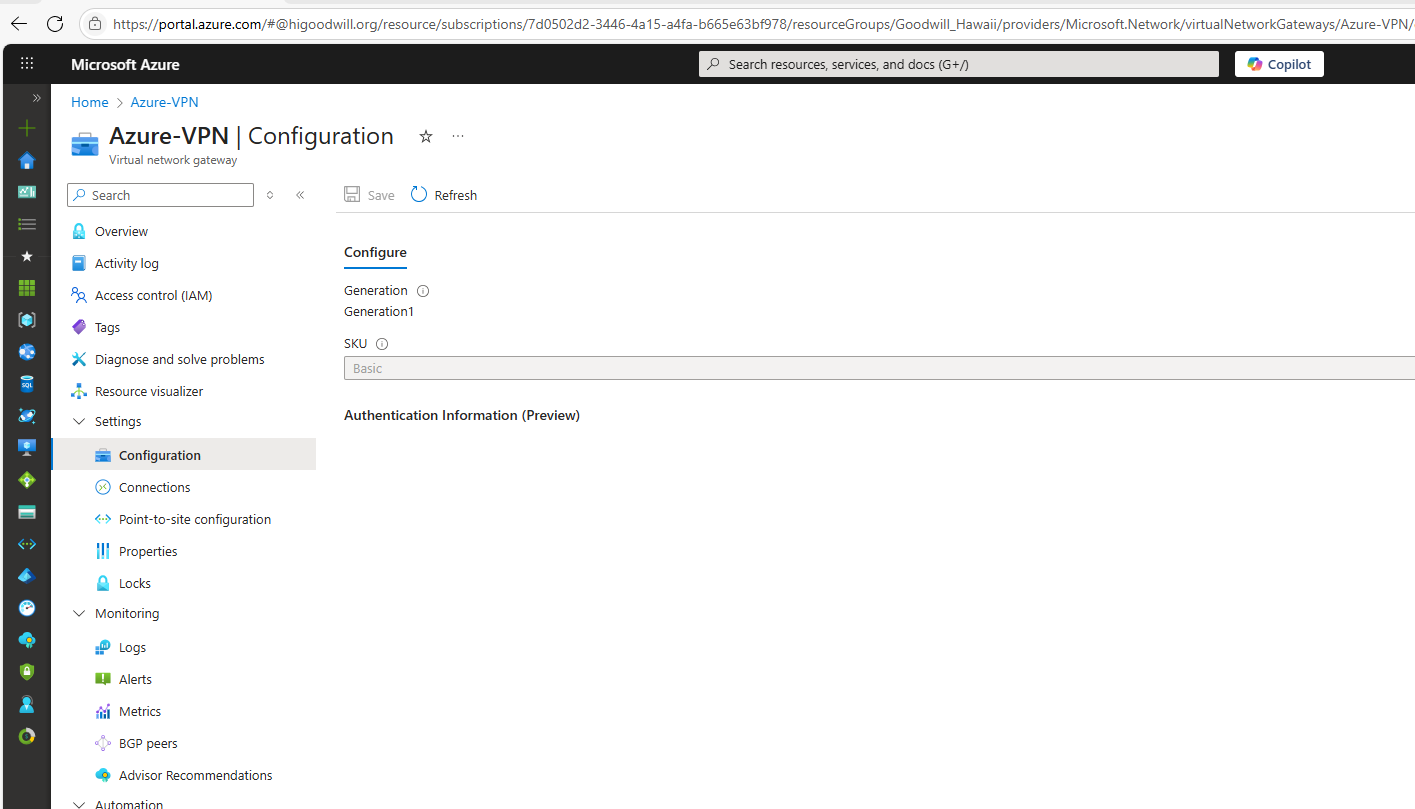Click the browser address bar URL
Viewport: 1415px width, 809px height.
pyautogui.click(x=760, y=23)
